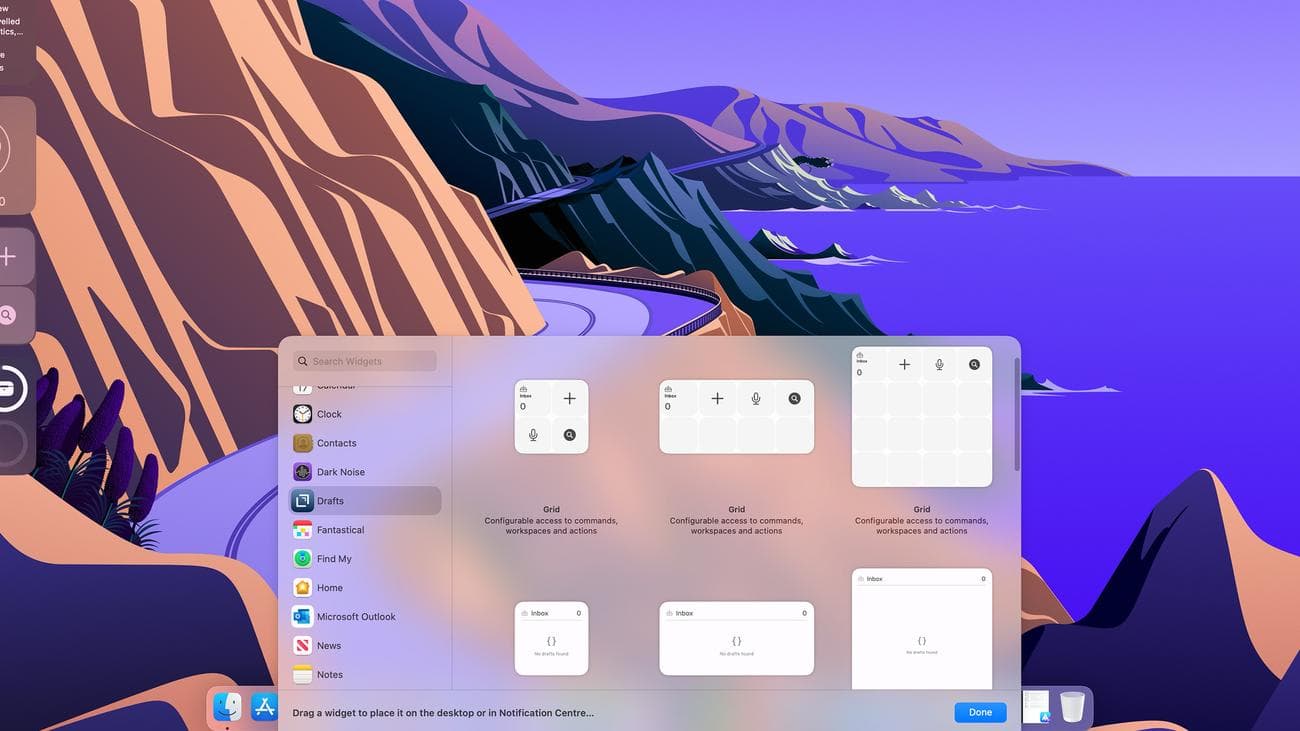
Task: Open the Trash in the Dock
Action: (x=1070, y=707)
